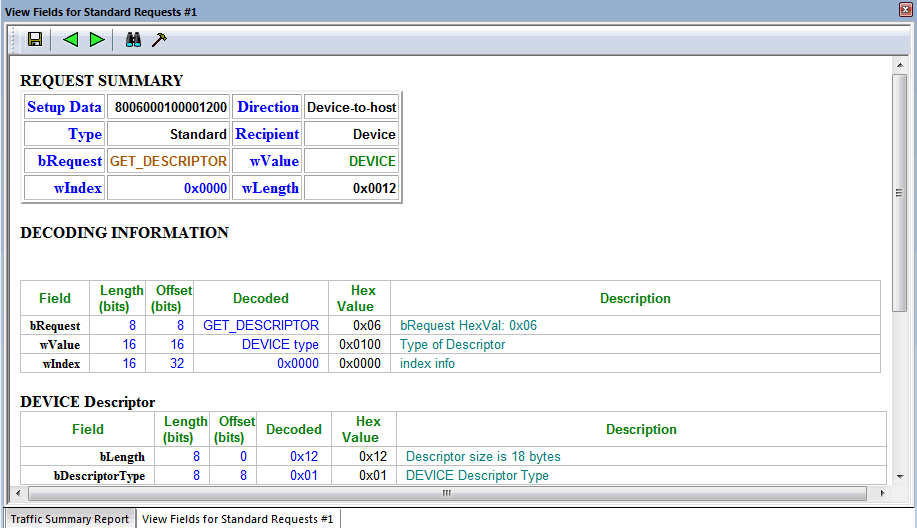917x528 pixels.
Task: Click Description header in DEVICE Descriptor table
Action: point(641,429)
